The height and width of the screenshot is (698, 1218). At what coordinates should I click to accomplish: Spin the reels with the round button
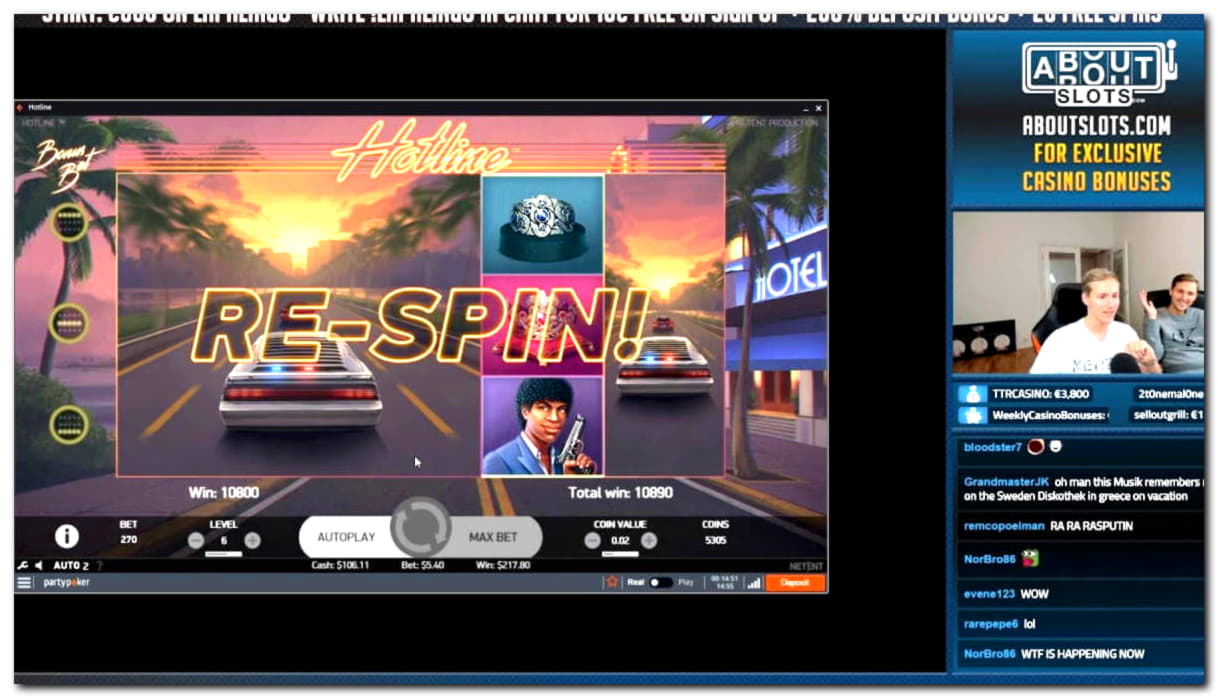421,527
